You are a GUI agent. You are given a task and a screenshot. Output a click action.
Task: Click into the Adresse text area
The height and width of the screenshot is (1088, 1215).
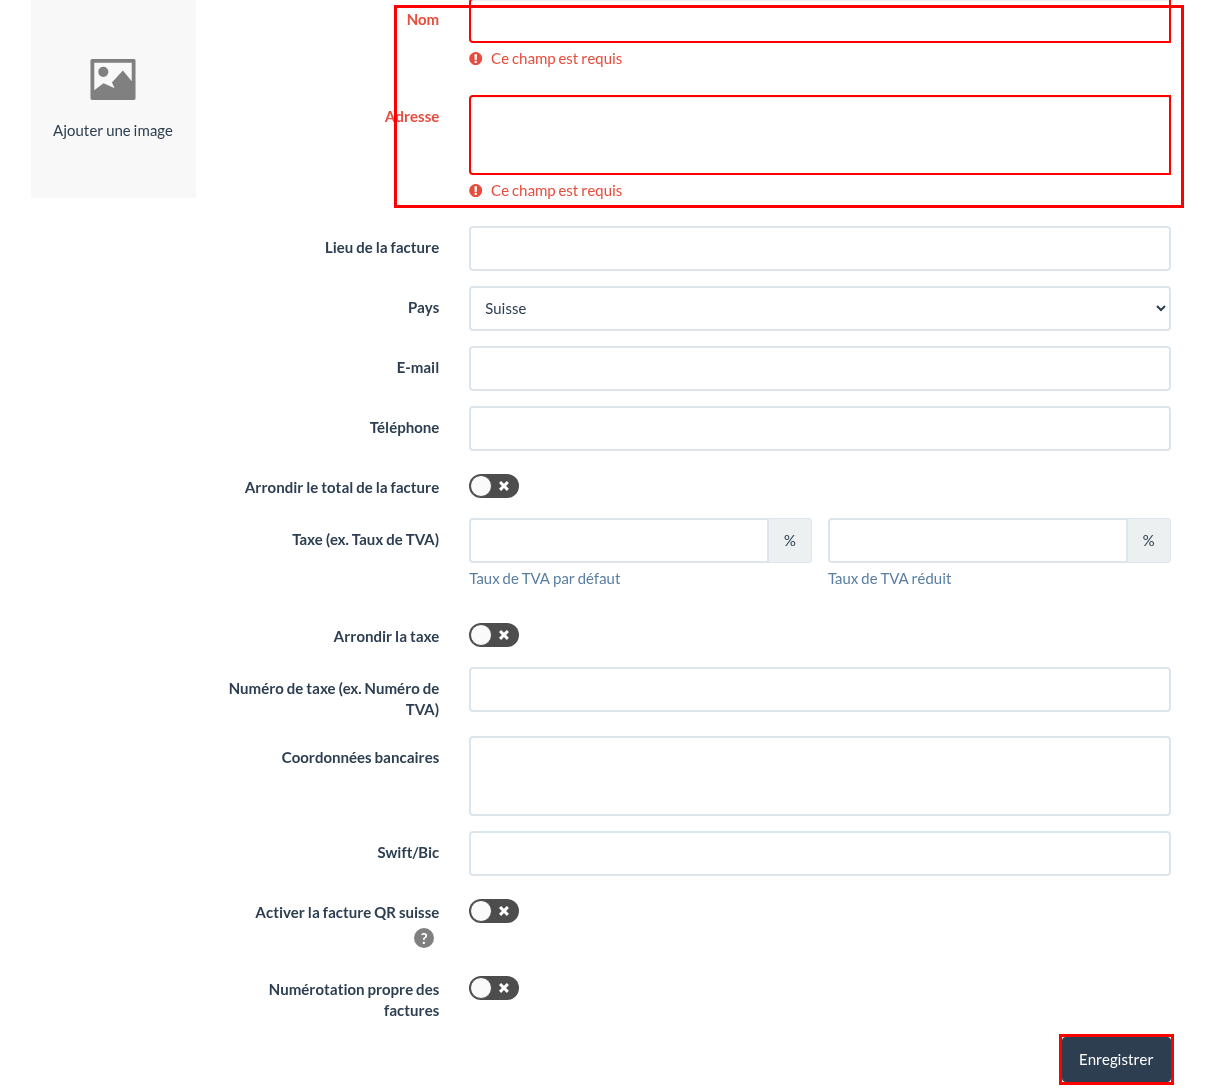[820, 135]
